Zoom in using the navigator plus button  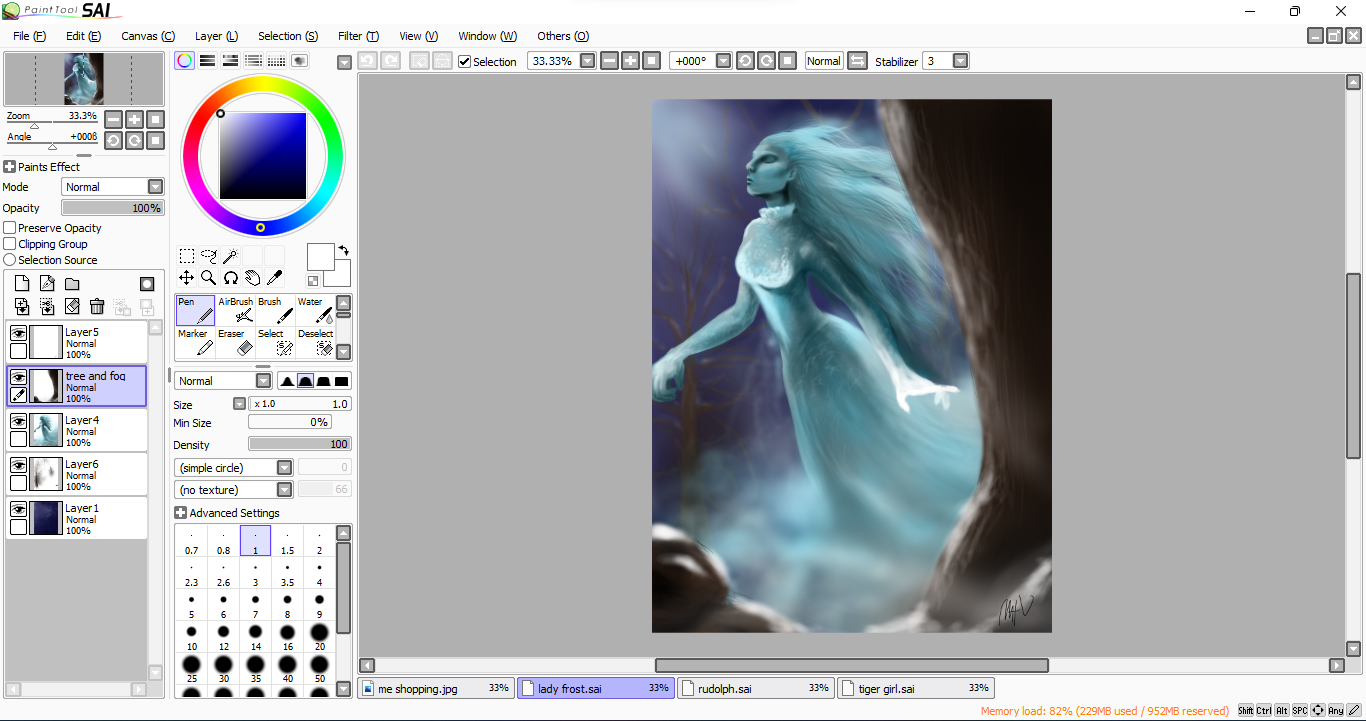135,119
